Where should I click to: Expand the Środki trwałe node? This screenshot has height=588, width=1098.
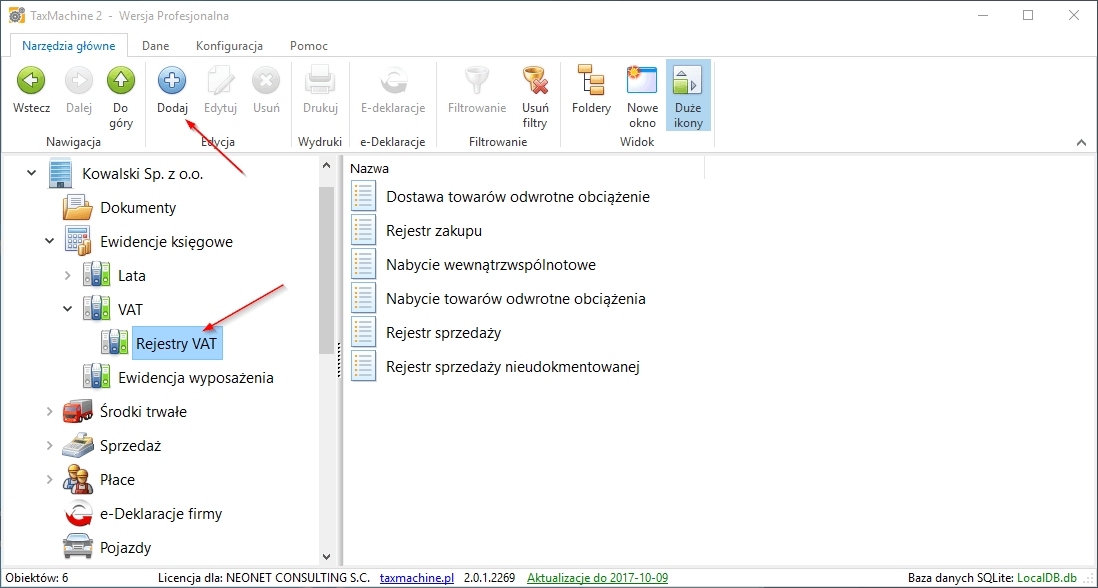[x=49, y=412]
